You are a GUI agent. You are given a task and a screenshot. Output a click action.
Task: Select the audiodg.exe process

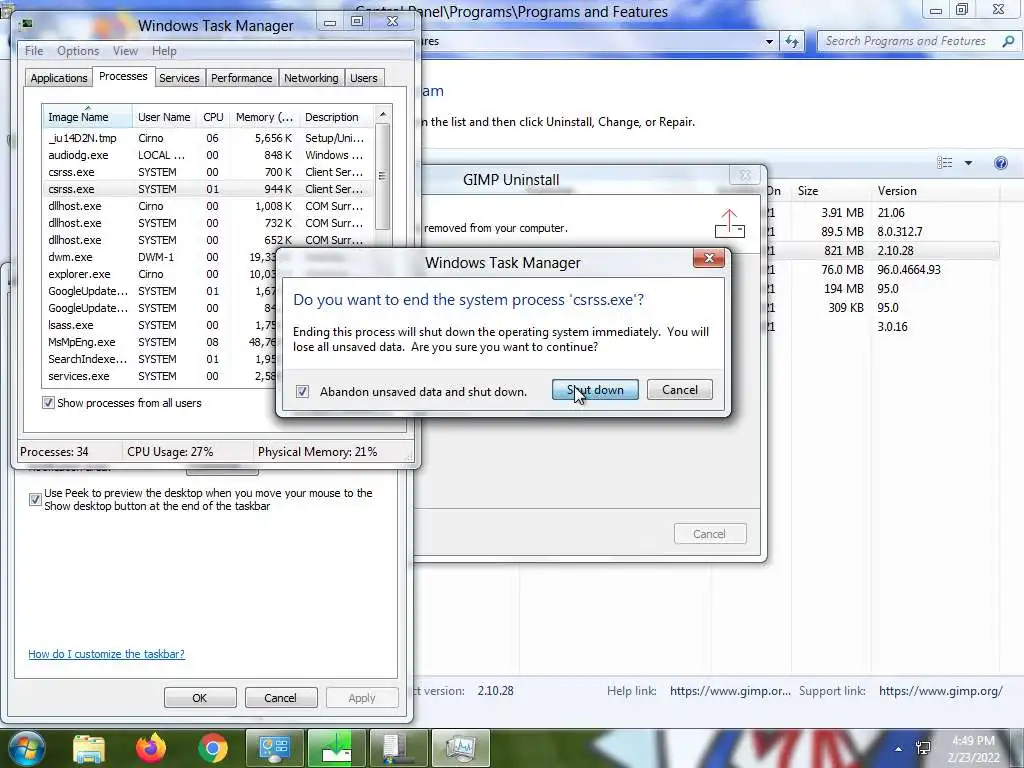[209, 155]
